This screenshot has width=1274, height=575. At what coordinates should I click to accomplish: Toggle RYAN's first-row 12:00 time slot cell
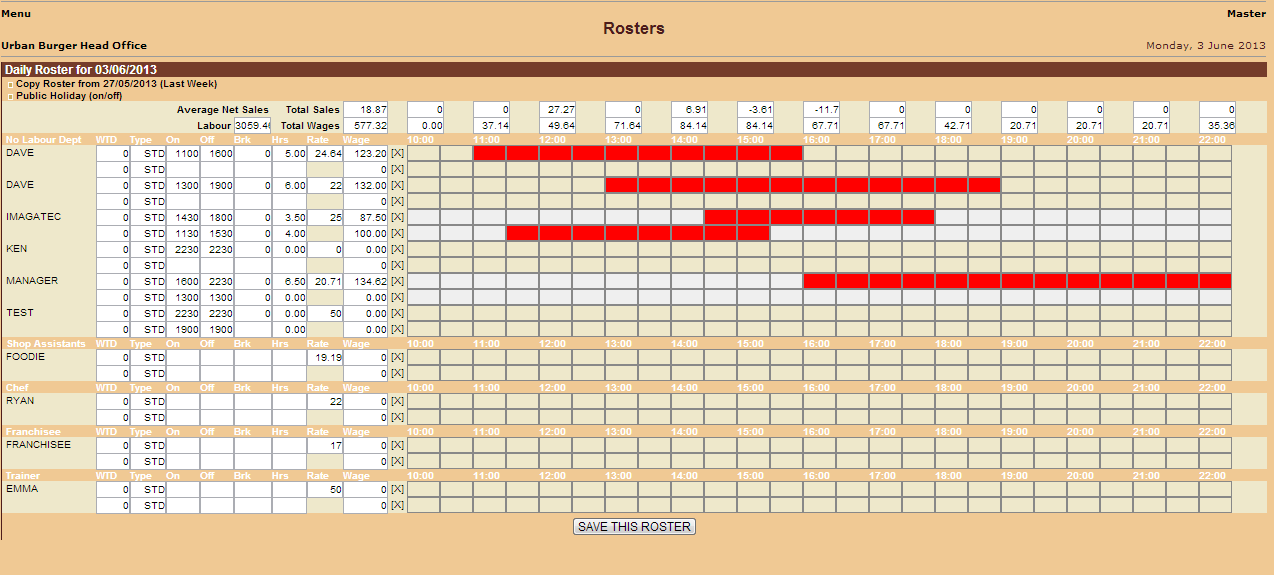555,401
